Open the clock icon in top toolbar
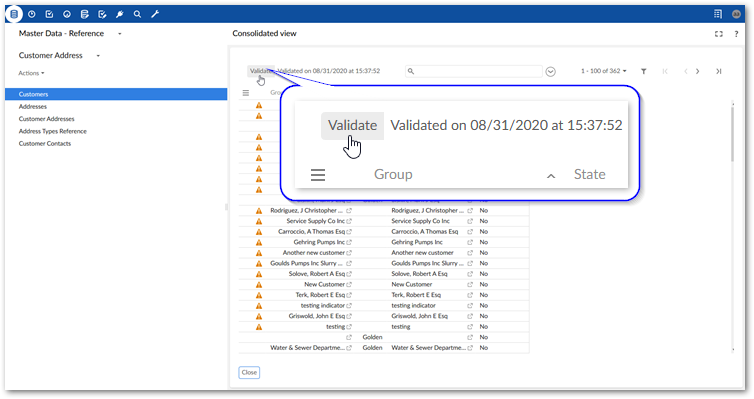Image resolution: width=754 pixels, height=399 pixels. click(x=32, y=14)
